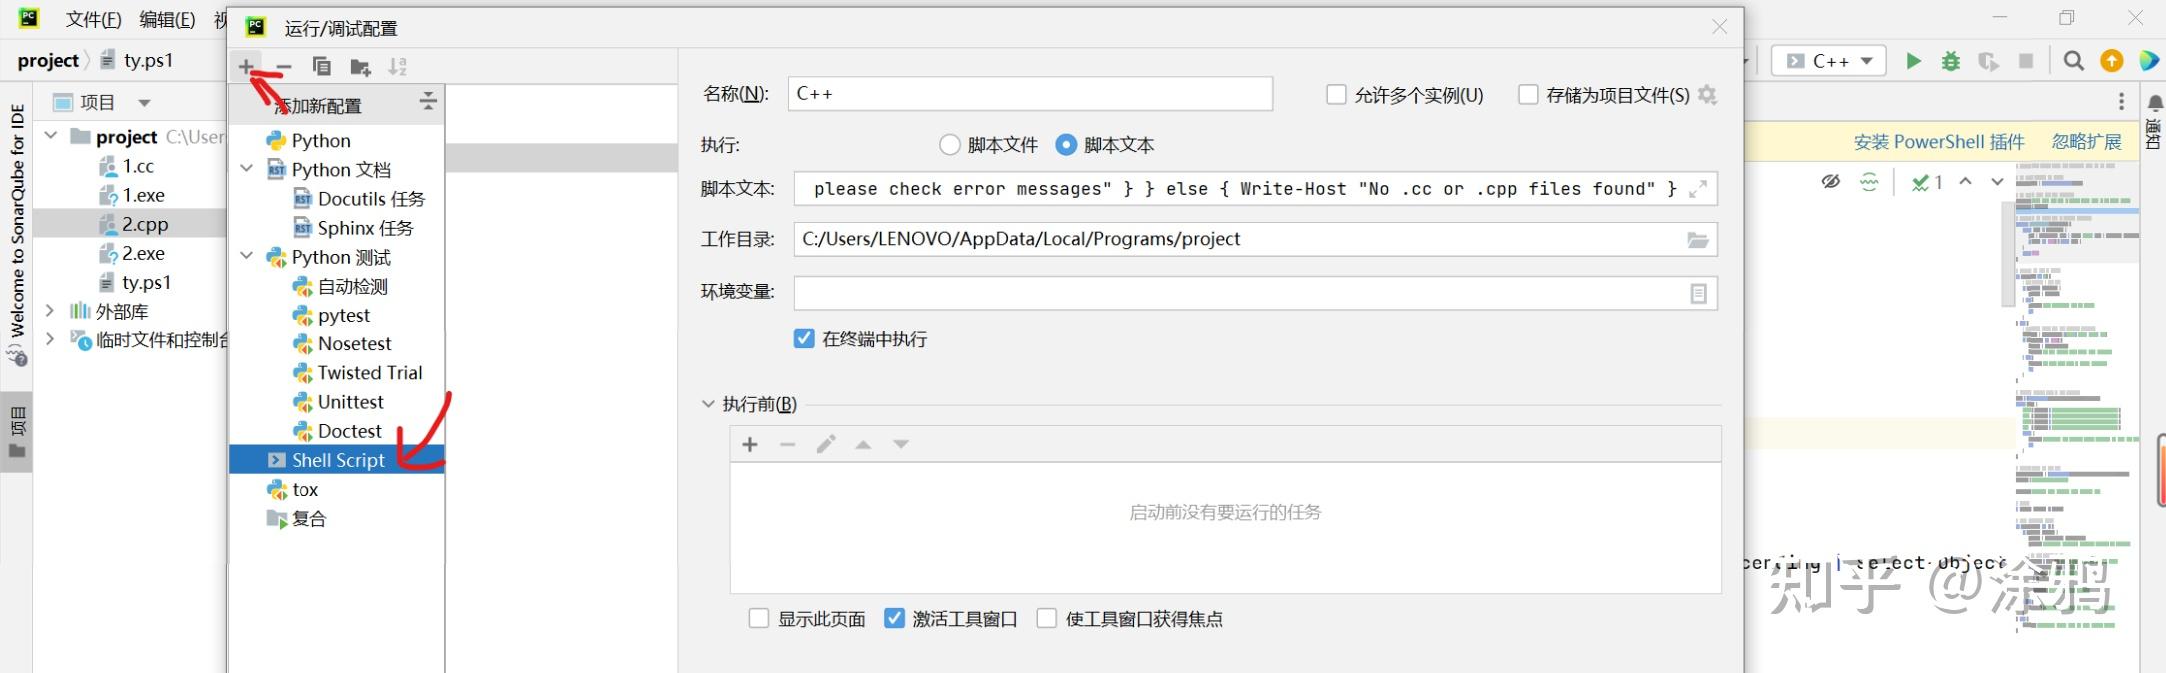2166x673 pixels.
Task: Open the 编辑 menu
Action: pyautogui.click(x=167, y=19)
